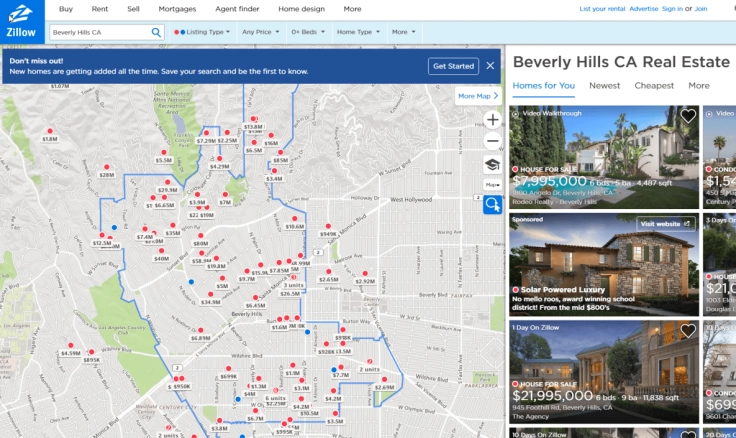Open the Mortgages menu

pos(177,9)
